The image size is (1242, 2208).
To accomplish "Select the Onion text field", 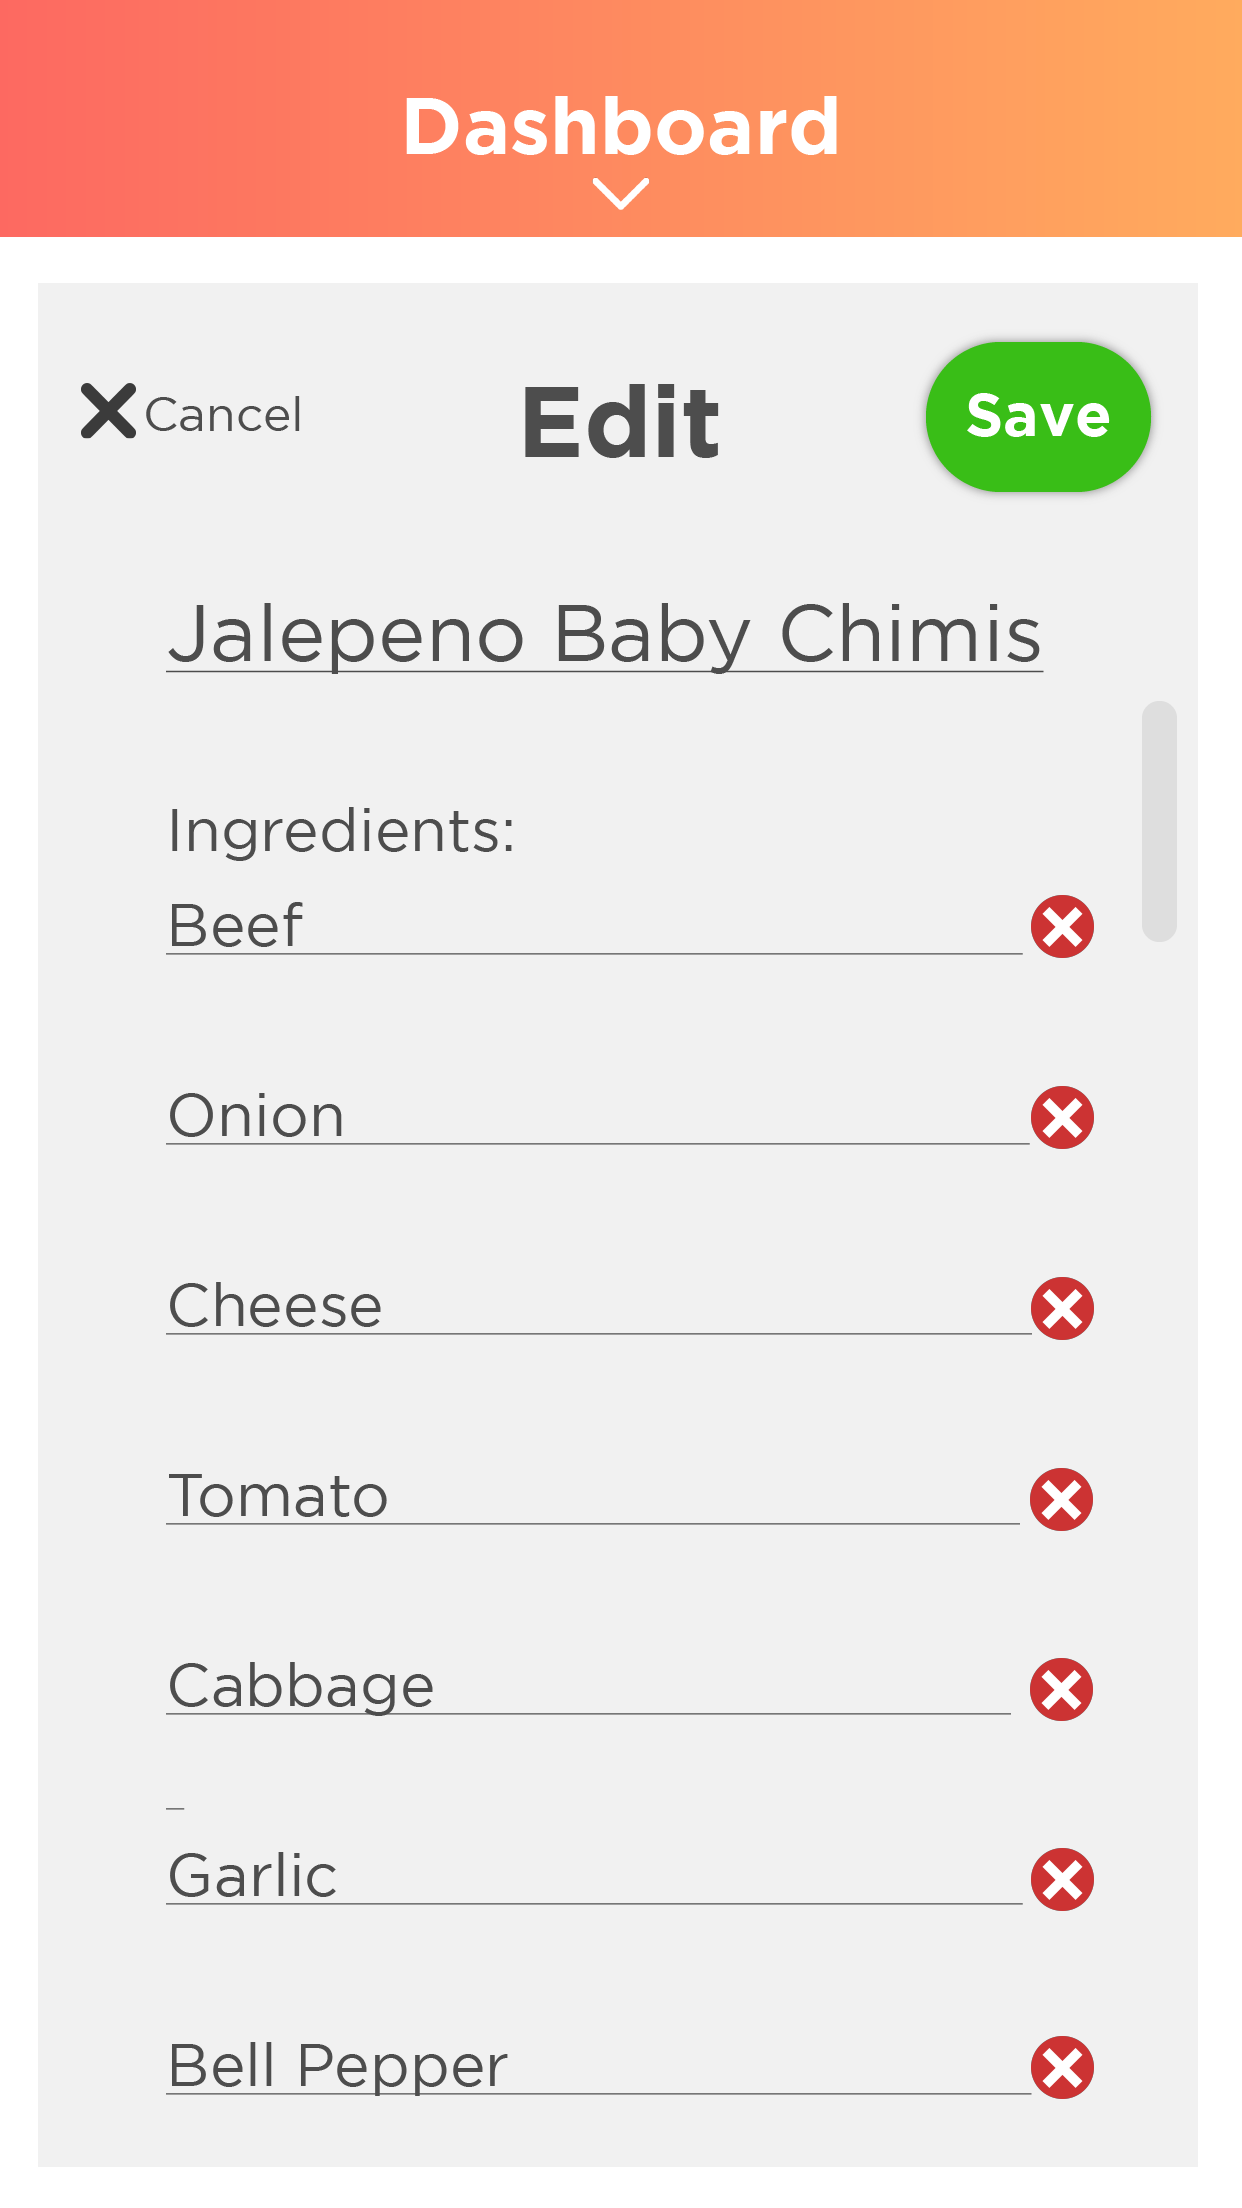I will click(598, 1115).
